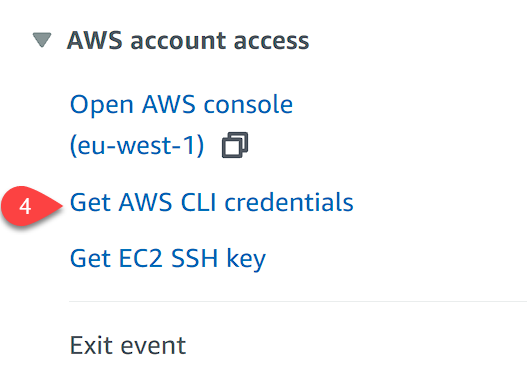Click the gray disclosure triangle
The image size is (527, 387).
pyautogui.click(x=42, y=40)
